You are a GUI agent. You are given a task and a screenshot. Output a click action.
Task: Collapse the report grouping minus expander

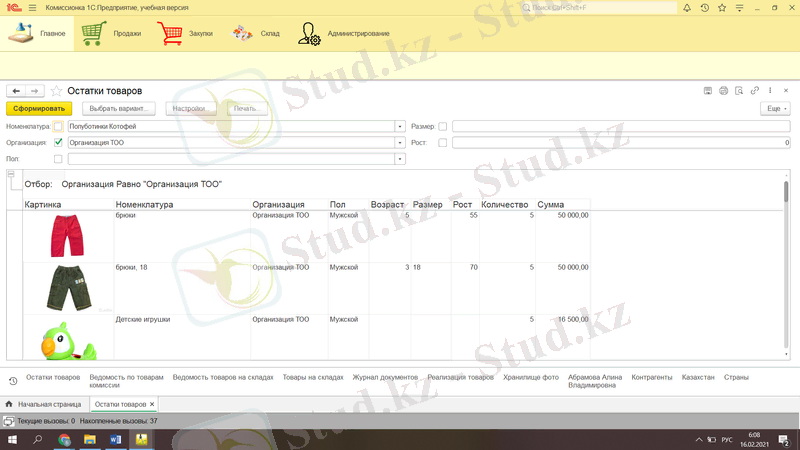11,174
